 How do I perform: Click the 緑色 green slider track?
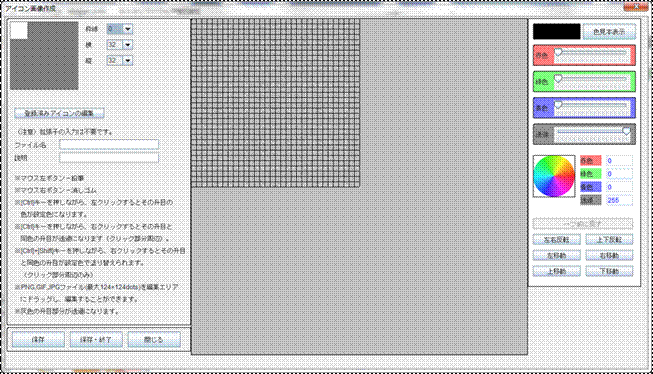[592, 79]
